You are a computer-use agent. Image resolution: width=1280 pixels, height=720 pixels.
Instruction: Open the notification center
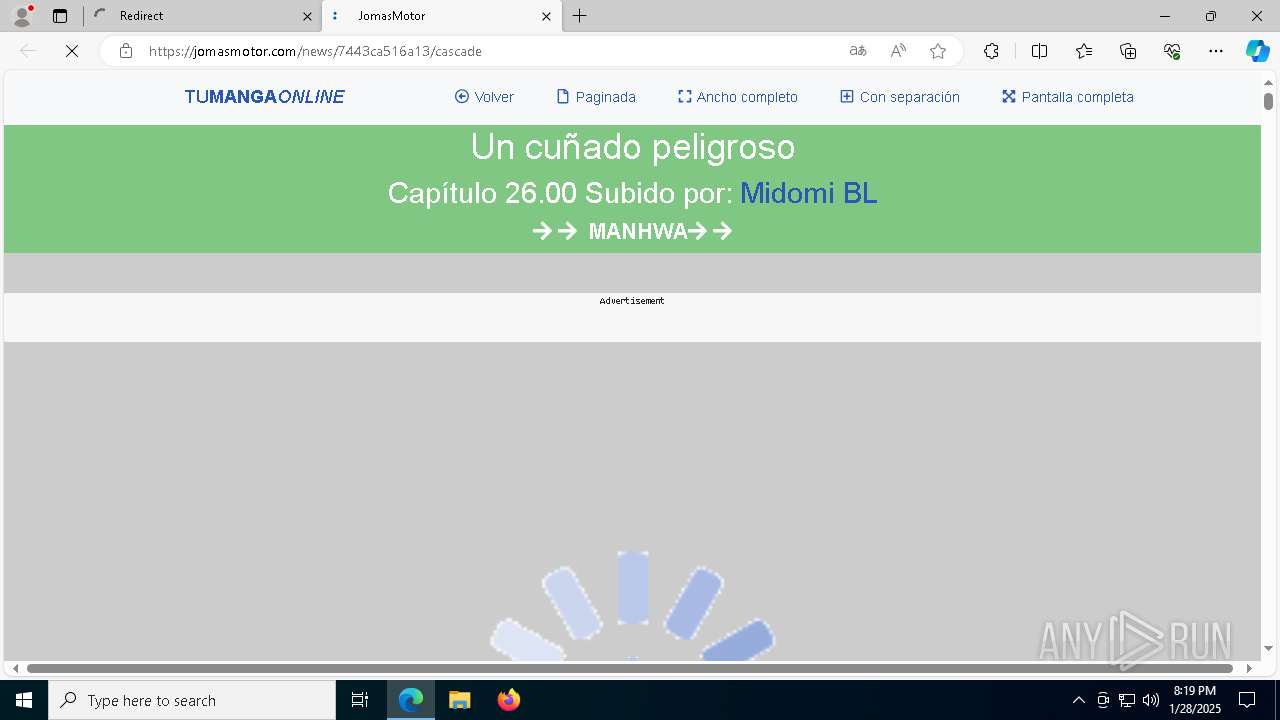point(1247,700)
